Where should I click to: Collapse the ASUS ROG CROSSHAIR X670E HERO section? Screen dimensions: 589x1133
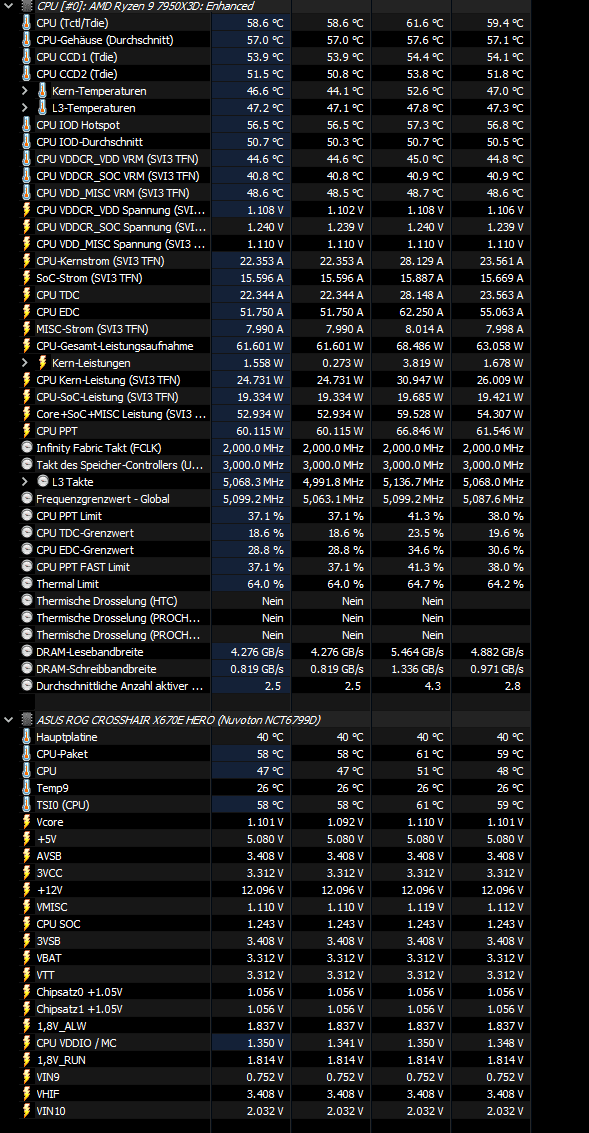[x=9, y=720]
